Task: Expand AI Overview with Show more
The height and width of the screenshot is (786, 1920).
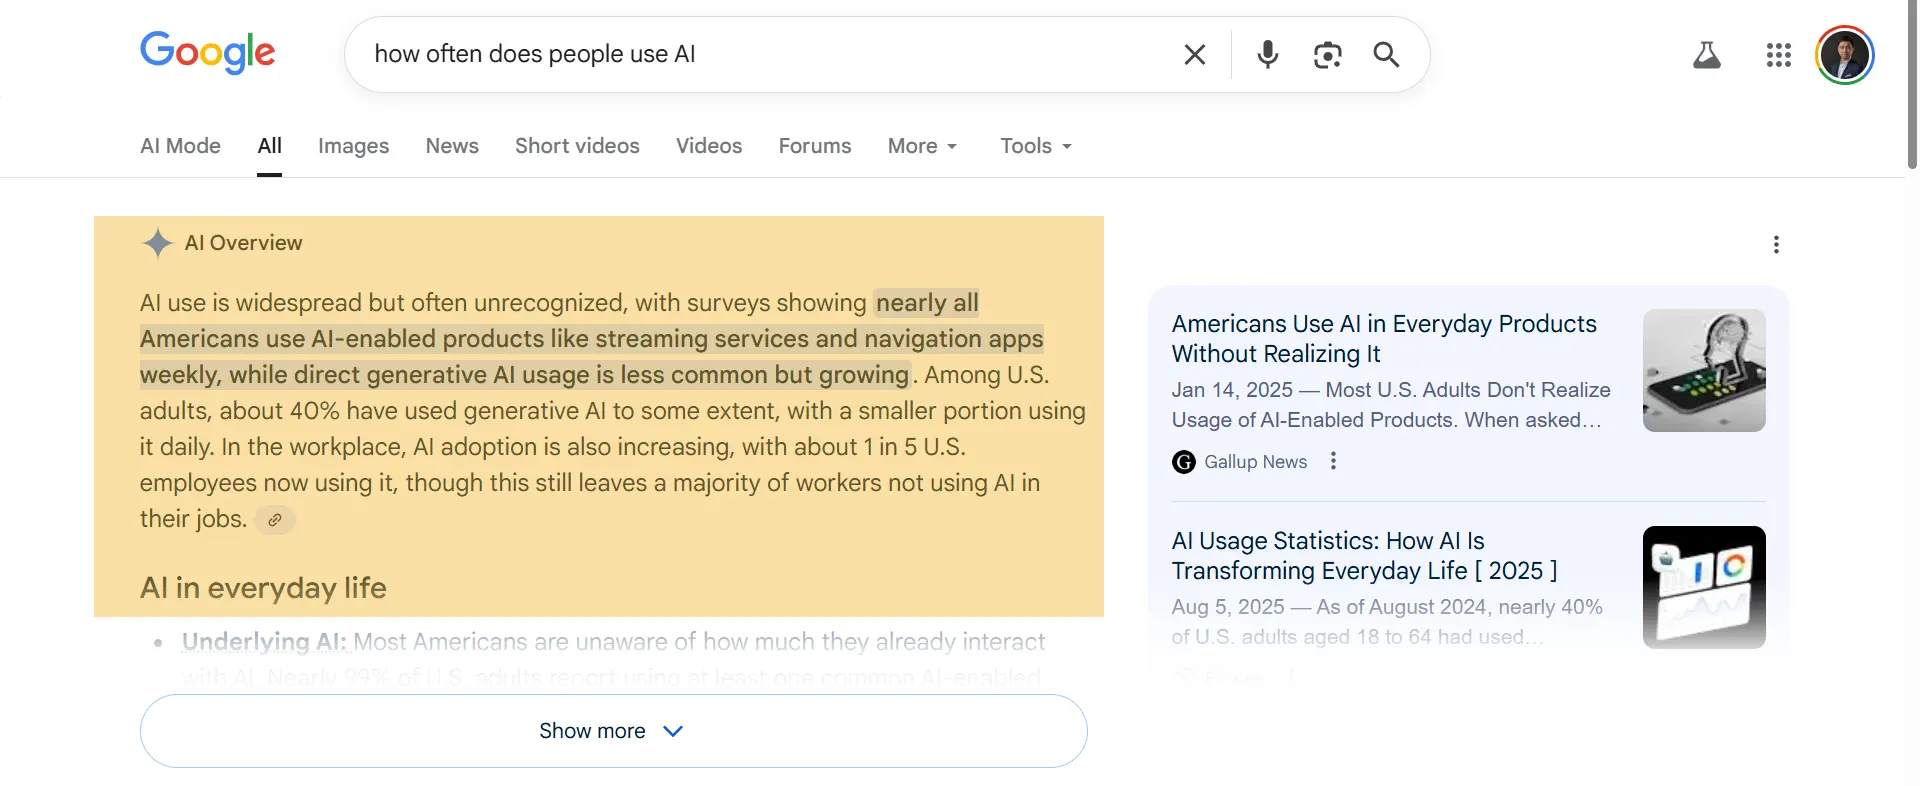Action: pyautogui.click(x=613, y=731)
